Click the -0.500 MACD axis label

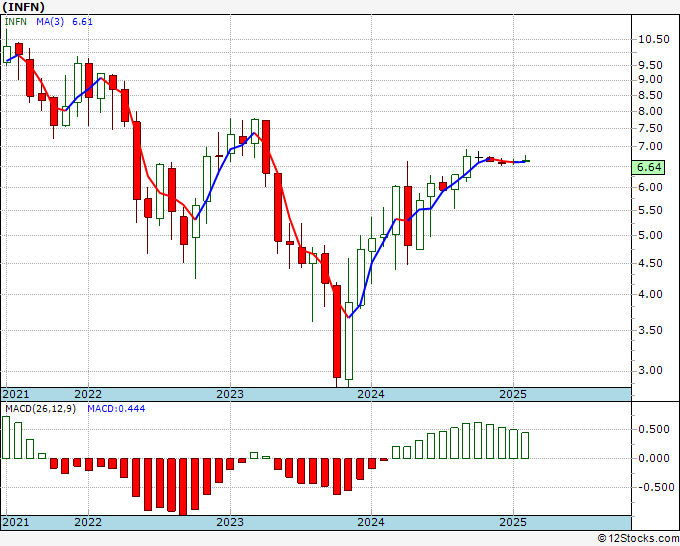tap(656, 487)
